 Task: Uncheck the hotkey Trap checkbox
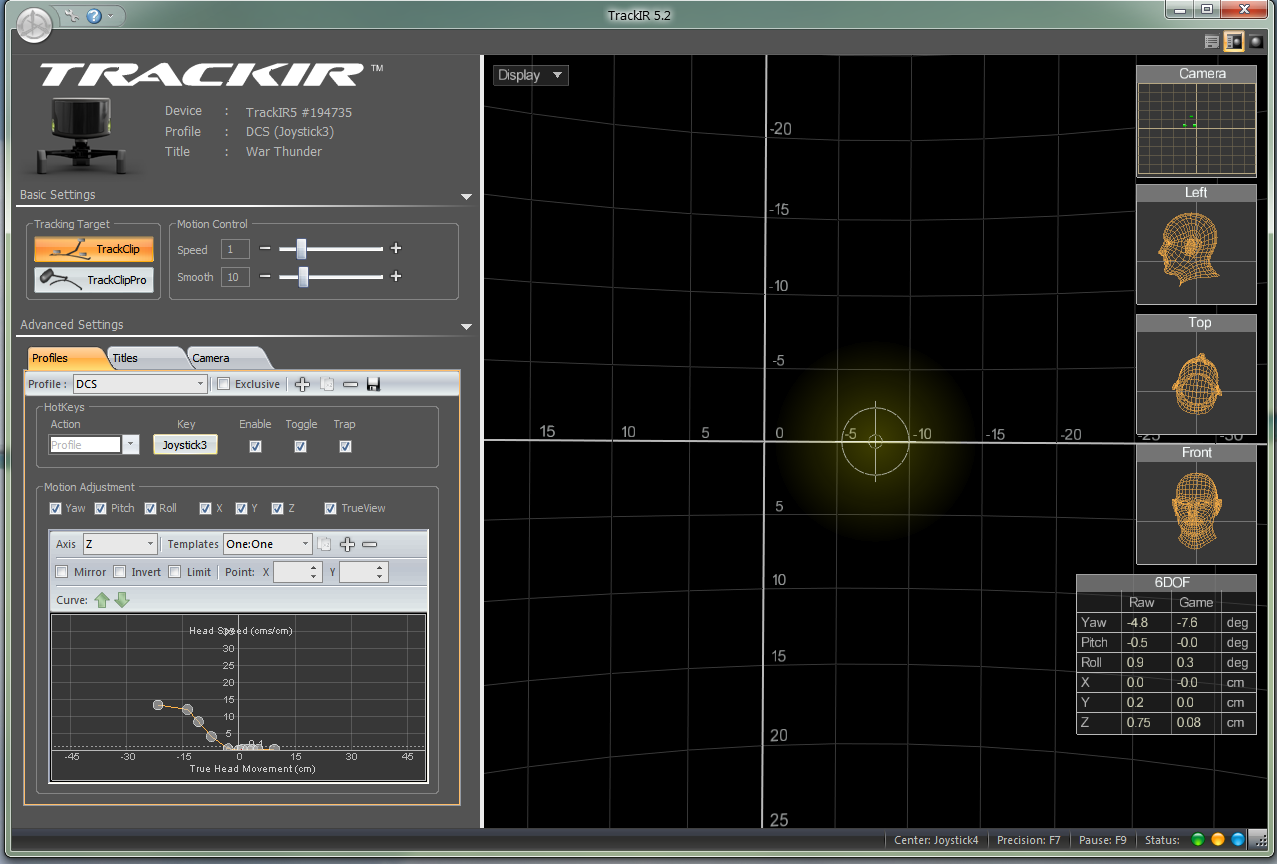coord(345,446)
